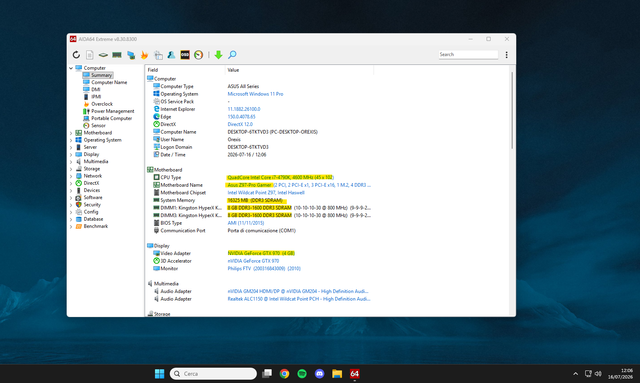Open the SensorPanel gauge toolbar icon
640x383 pixels.
(x=199, y=55)
